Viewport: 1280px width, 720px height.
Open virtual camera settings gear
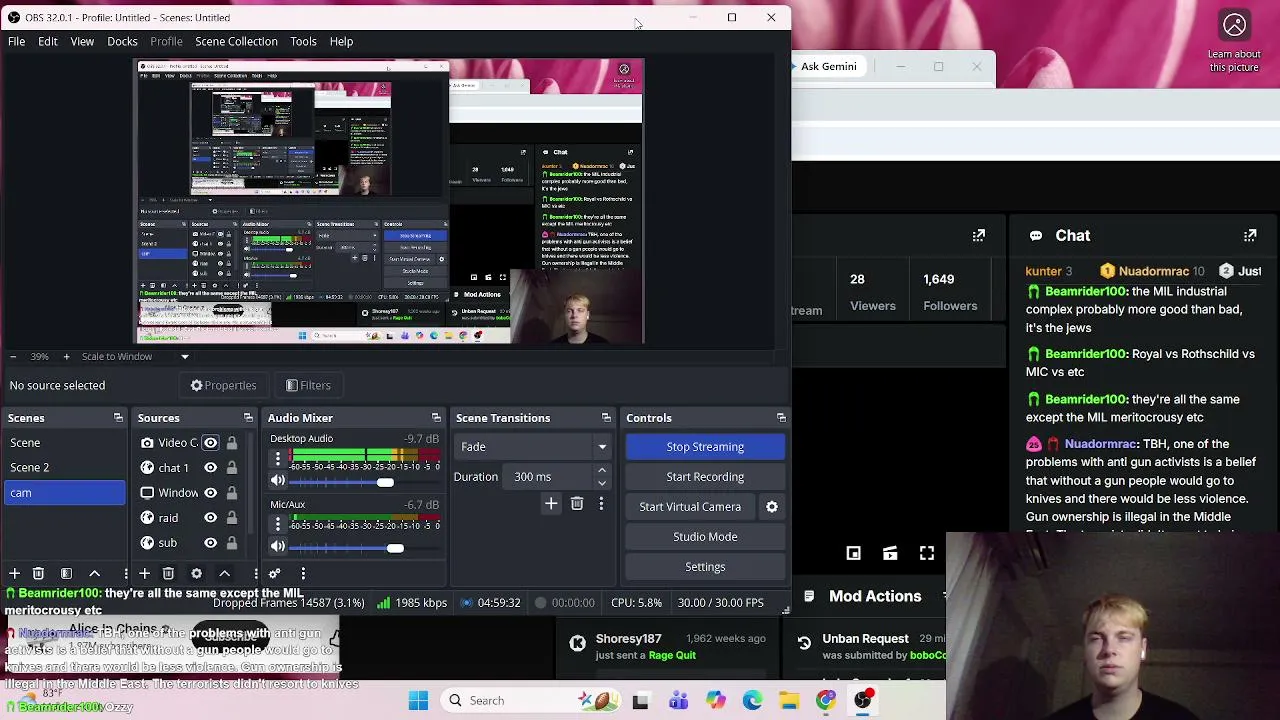(772, 507)
